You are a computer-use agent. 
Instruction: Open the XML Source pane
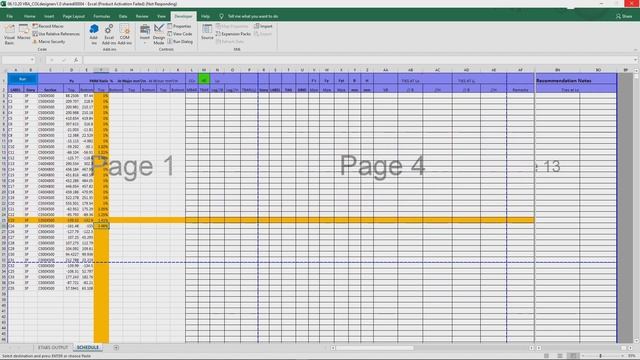tap(207, 32)
